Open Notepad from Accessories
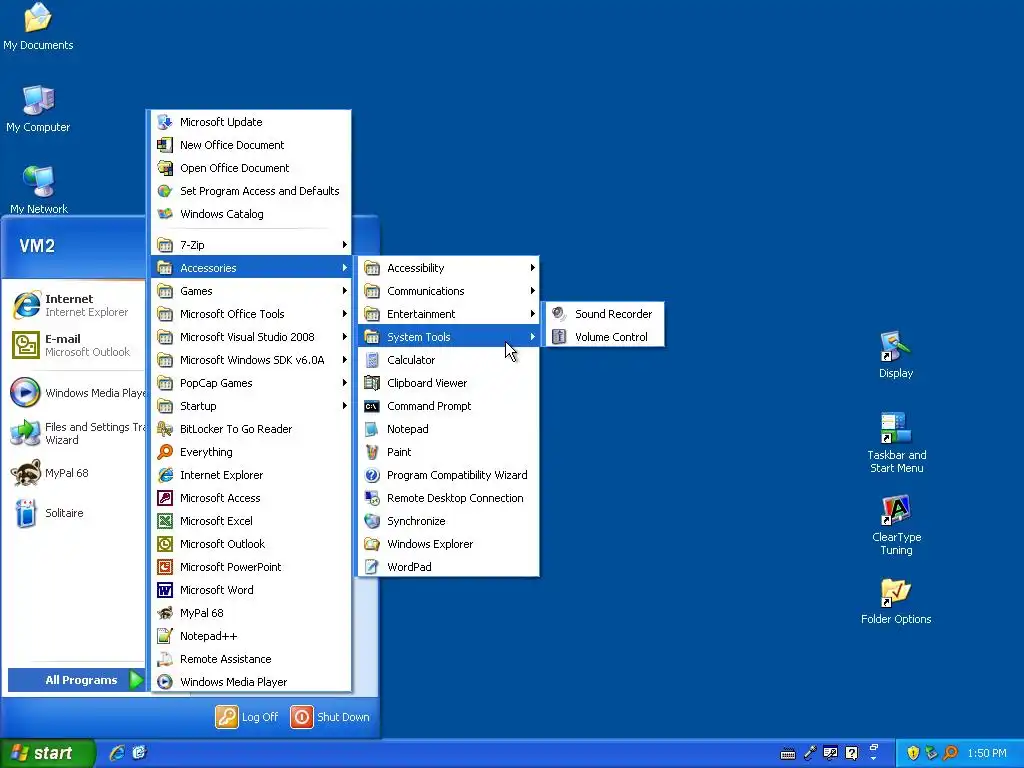The width and height of the screenshot is (1024, 768). point(449,429)
